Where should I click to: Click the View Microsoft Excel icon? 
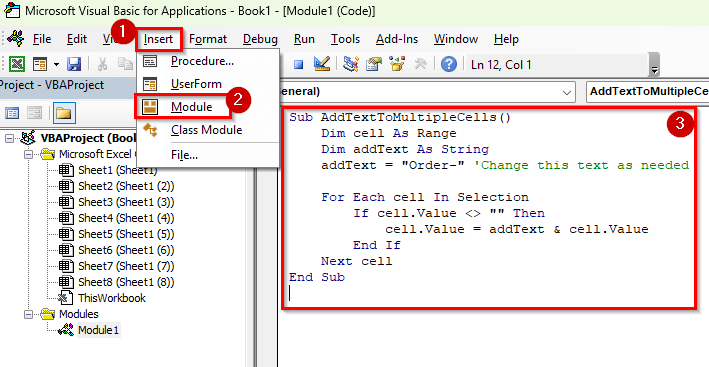point(17,64)
